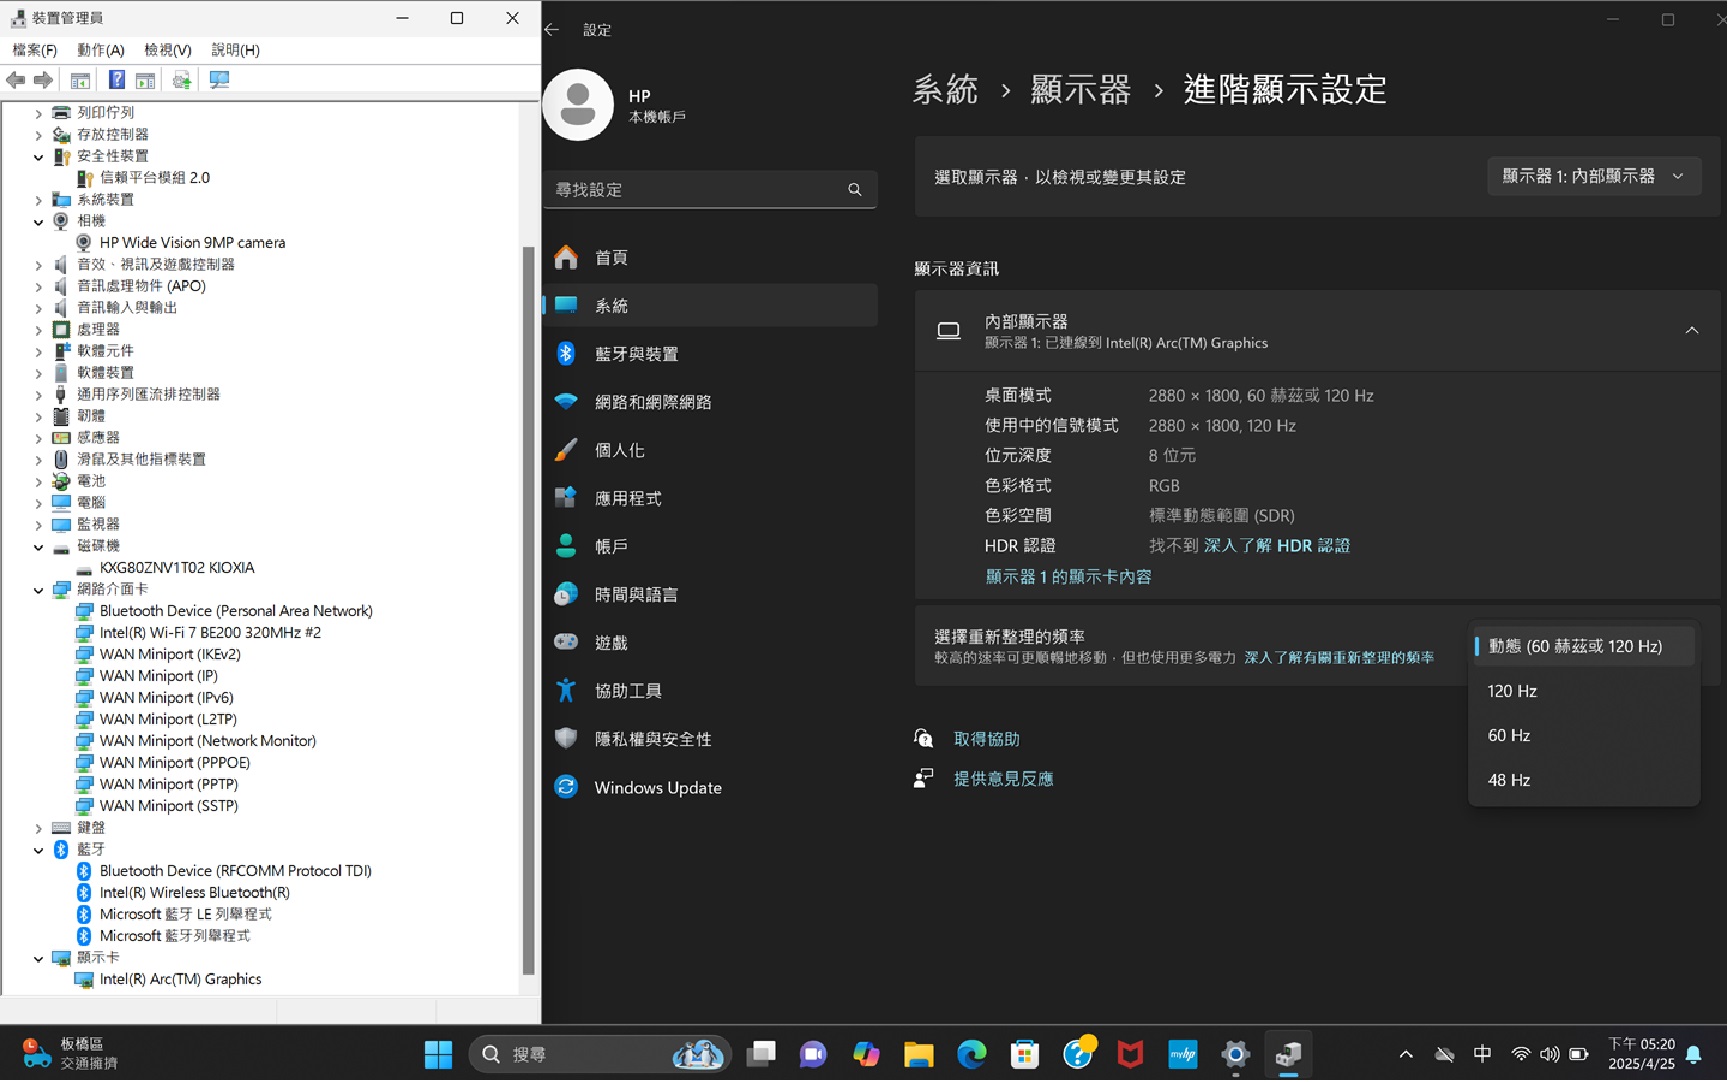Open the 檢視(V) menu
This screenshot has height=1082, width=1729.
coord(167,50)
